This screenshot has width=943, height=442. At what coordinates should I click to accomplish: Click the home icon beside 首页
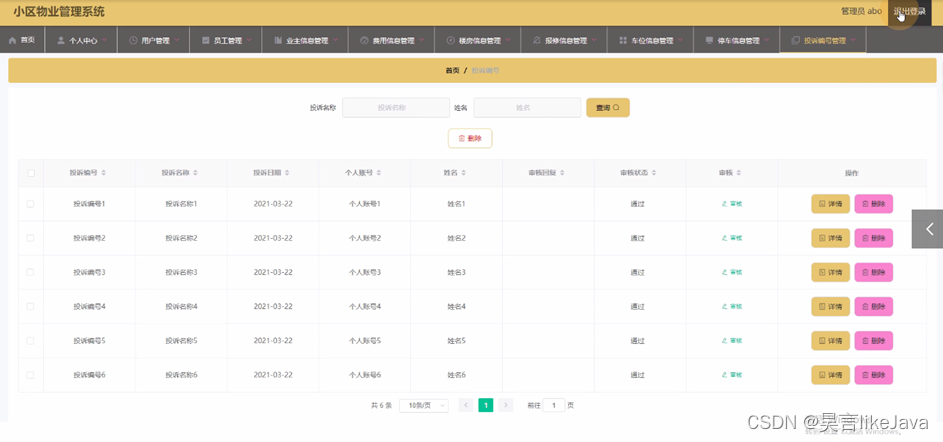point(12,40)
